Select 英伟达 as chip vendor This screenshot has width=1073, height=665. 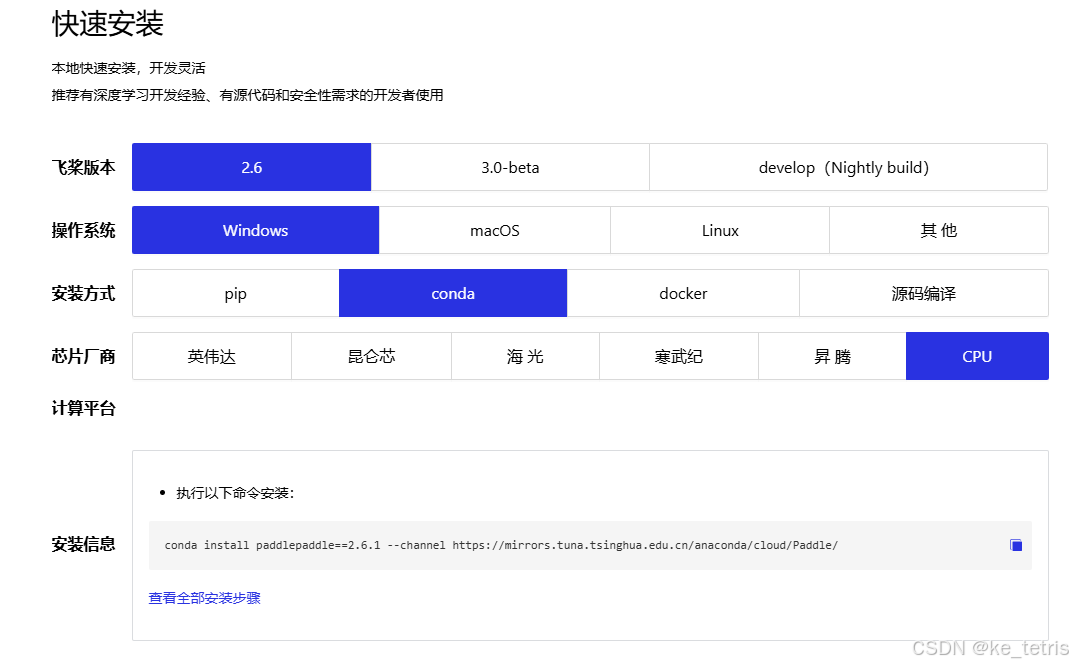tap(211, 356)
